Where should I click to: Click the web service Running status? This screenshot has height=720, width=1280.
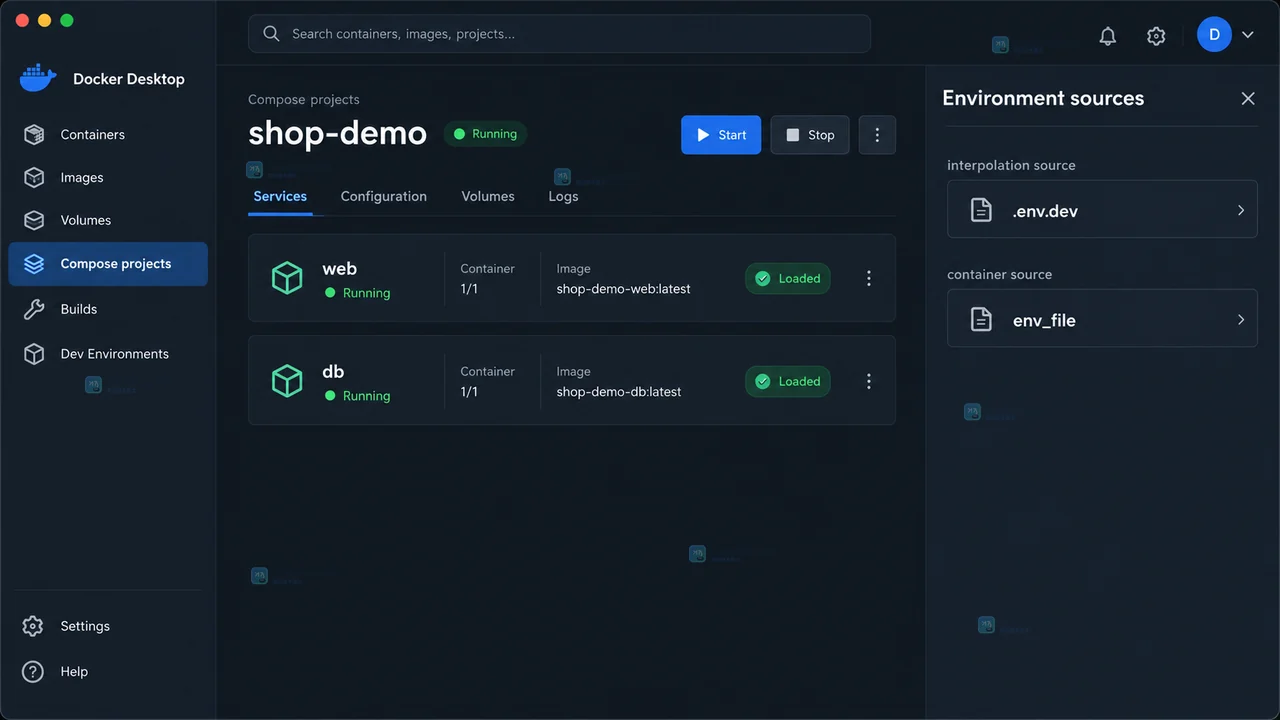(357, 293)
